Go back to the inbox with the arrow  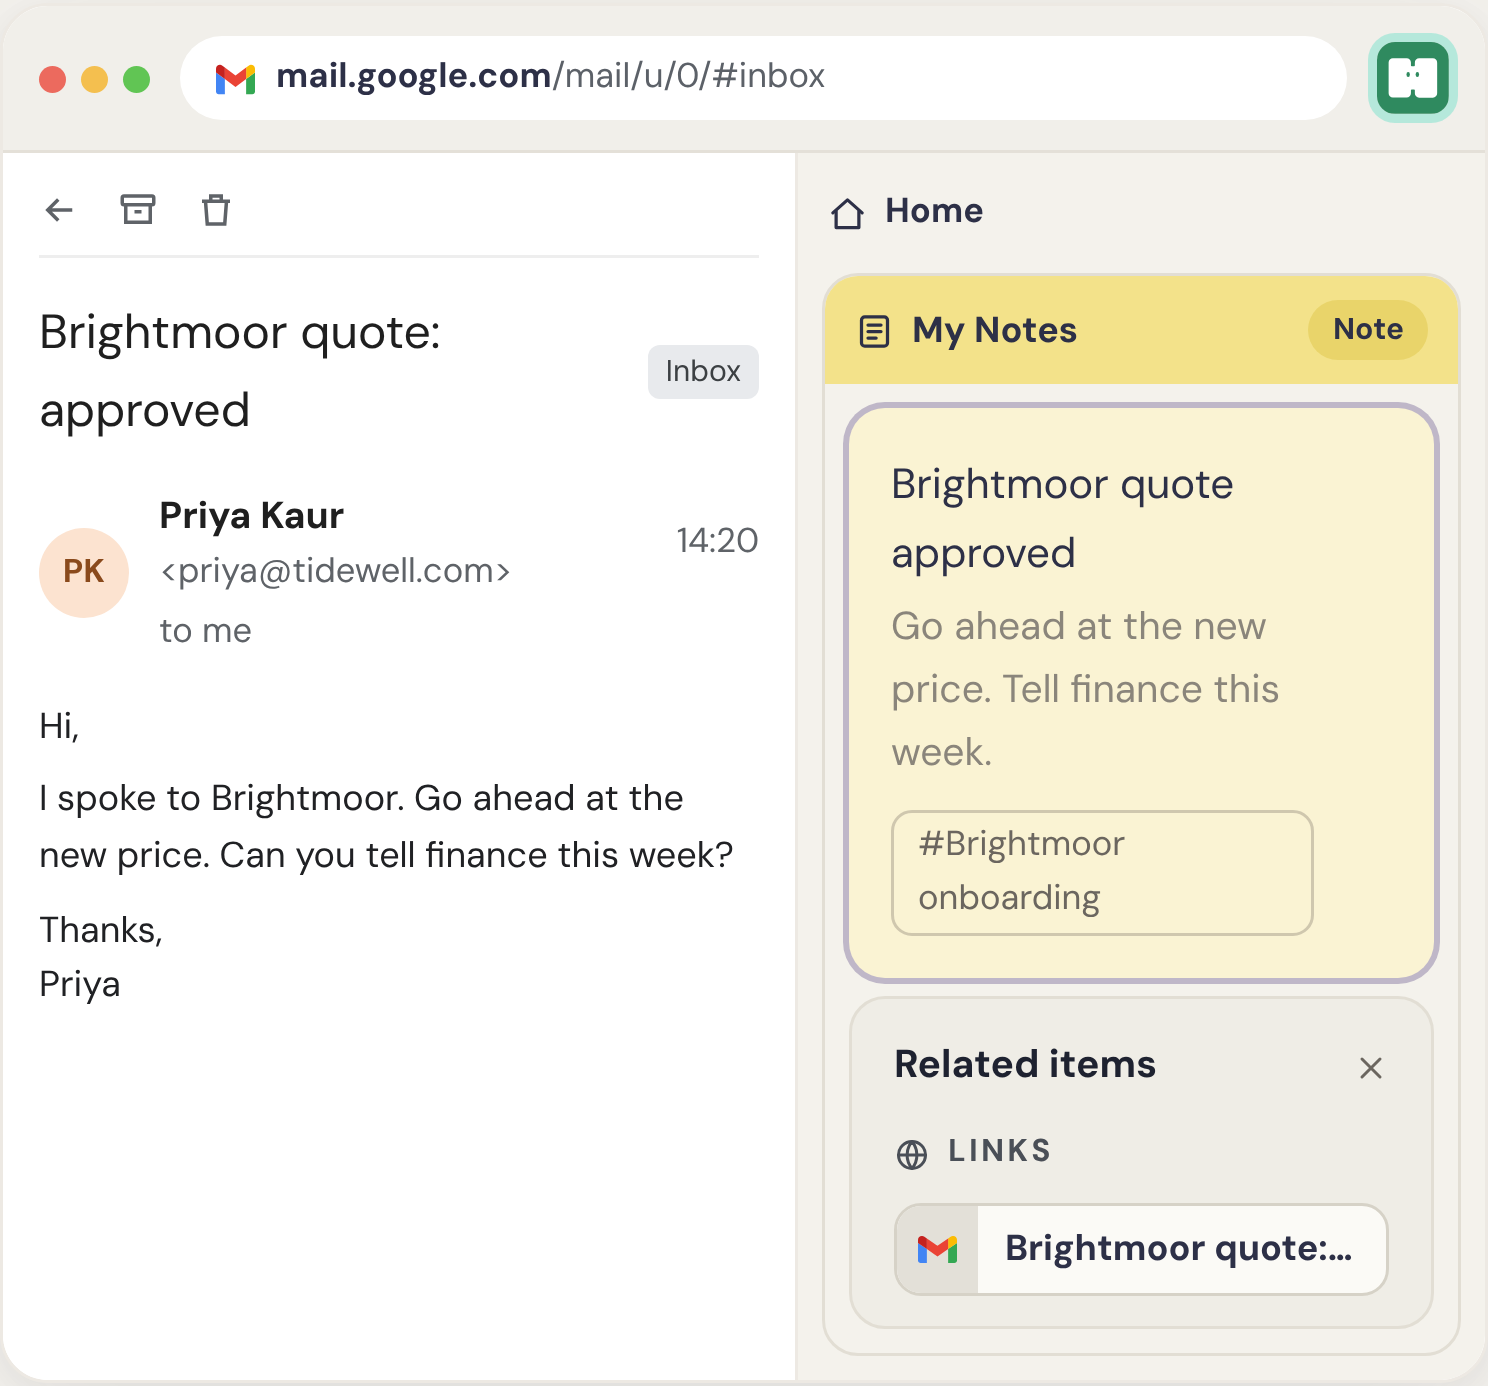click(59, 210)
